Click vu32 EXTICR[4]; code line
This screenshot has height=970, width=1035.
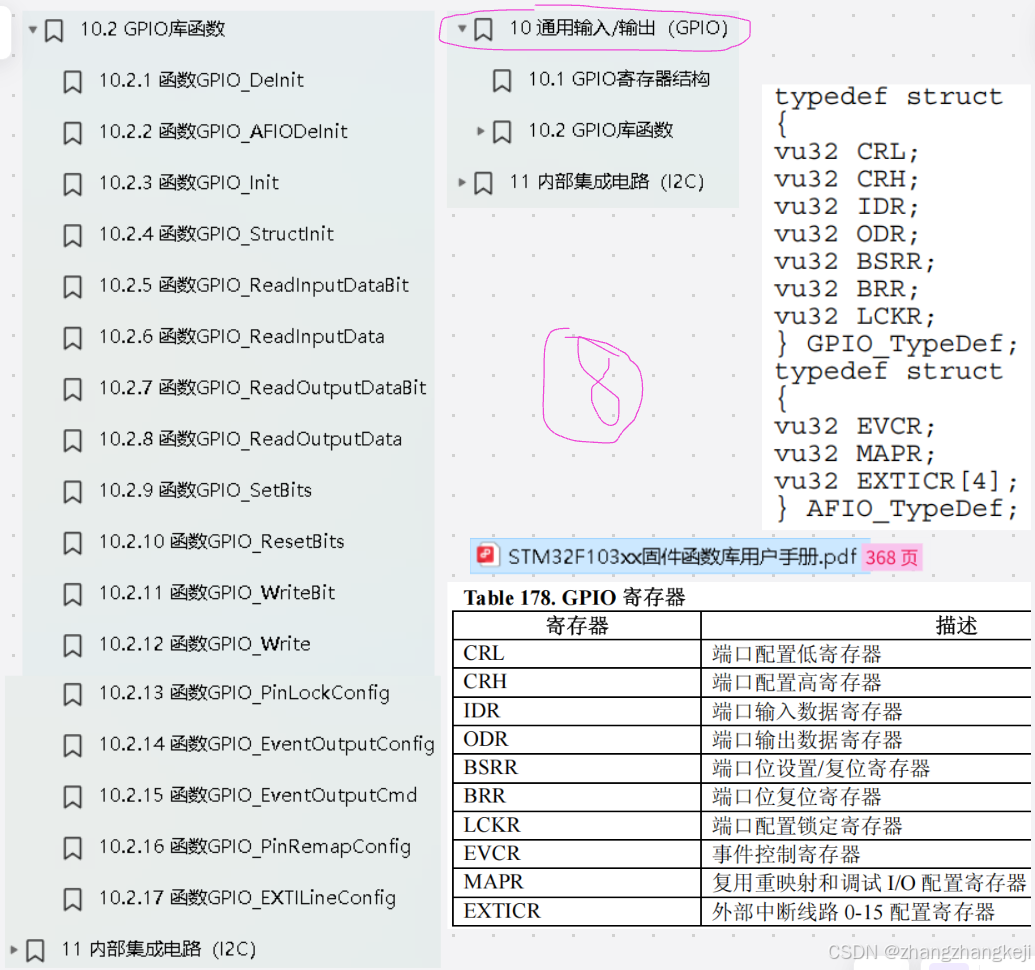click(896, 481)
